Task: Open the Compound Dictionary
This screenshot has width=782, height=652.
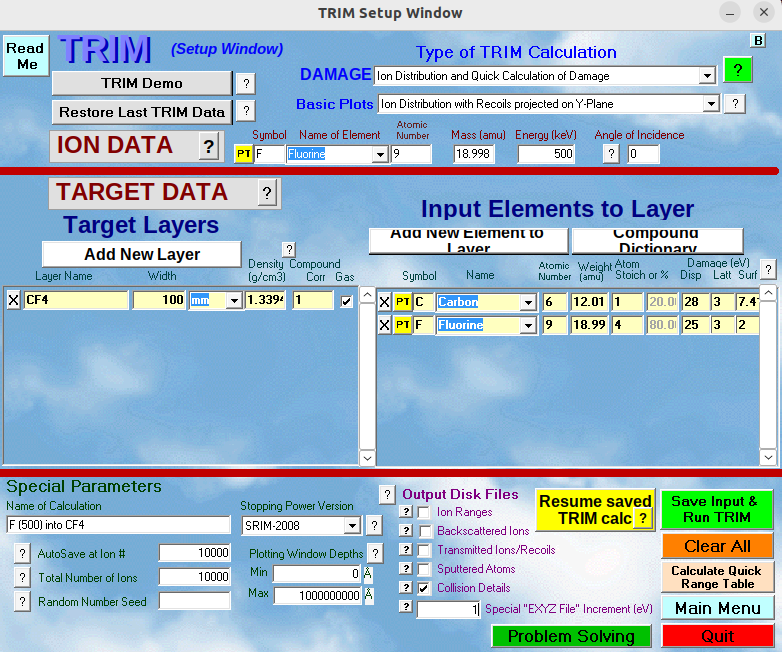Action: (657, 241)
